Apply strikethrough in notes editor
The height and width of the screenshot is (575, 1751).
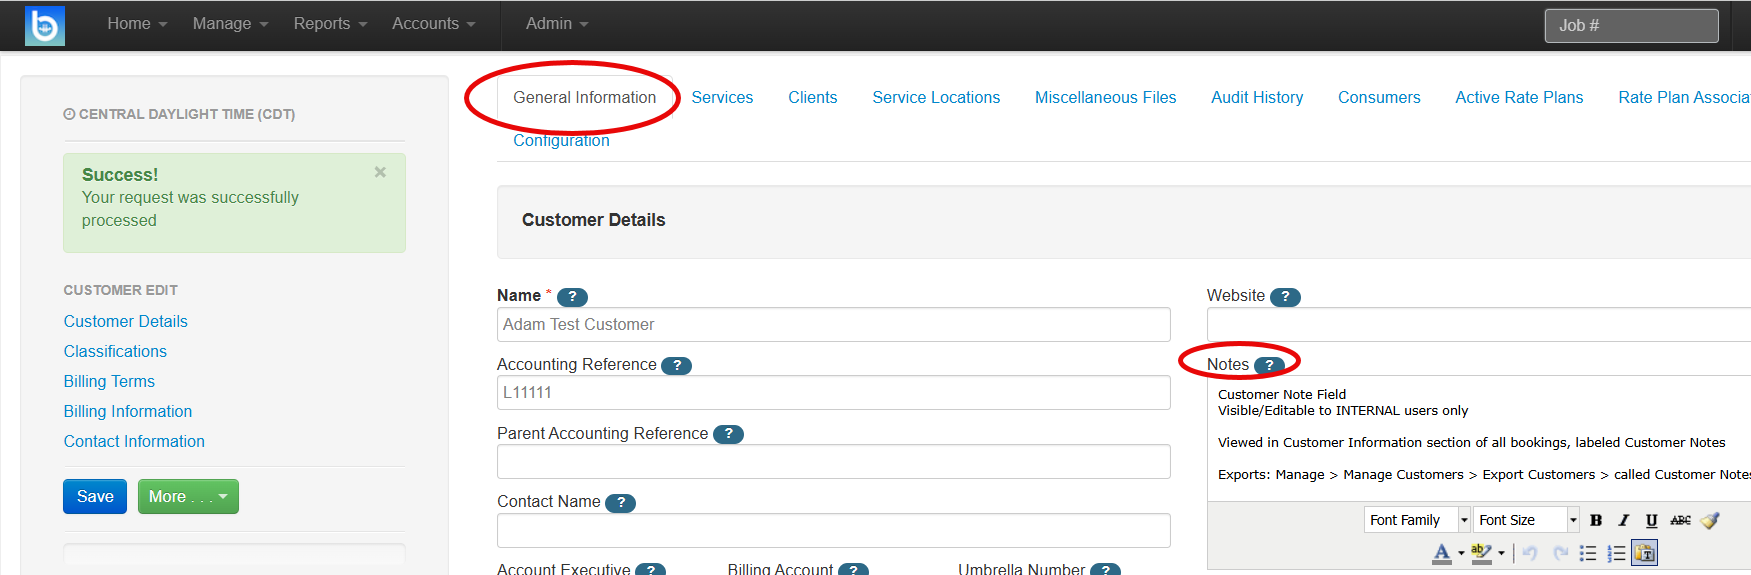tap(1680, 520)
